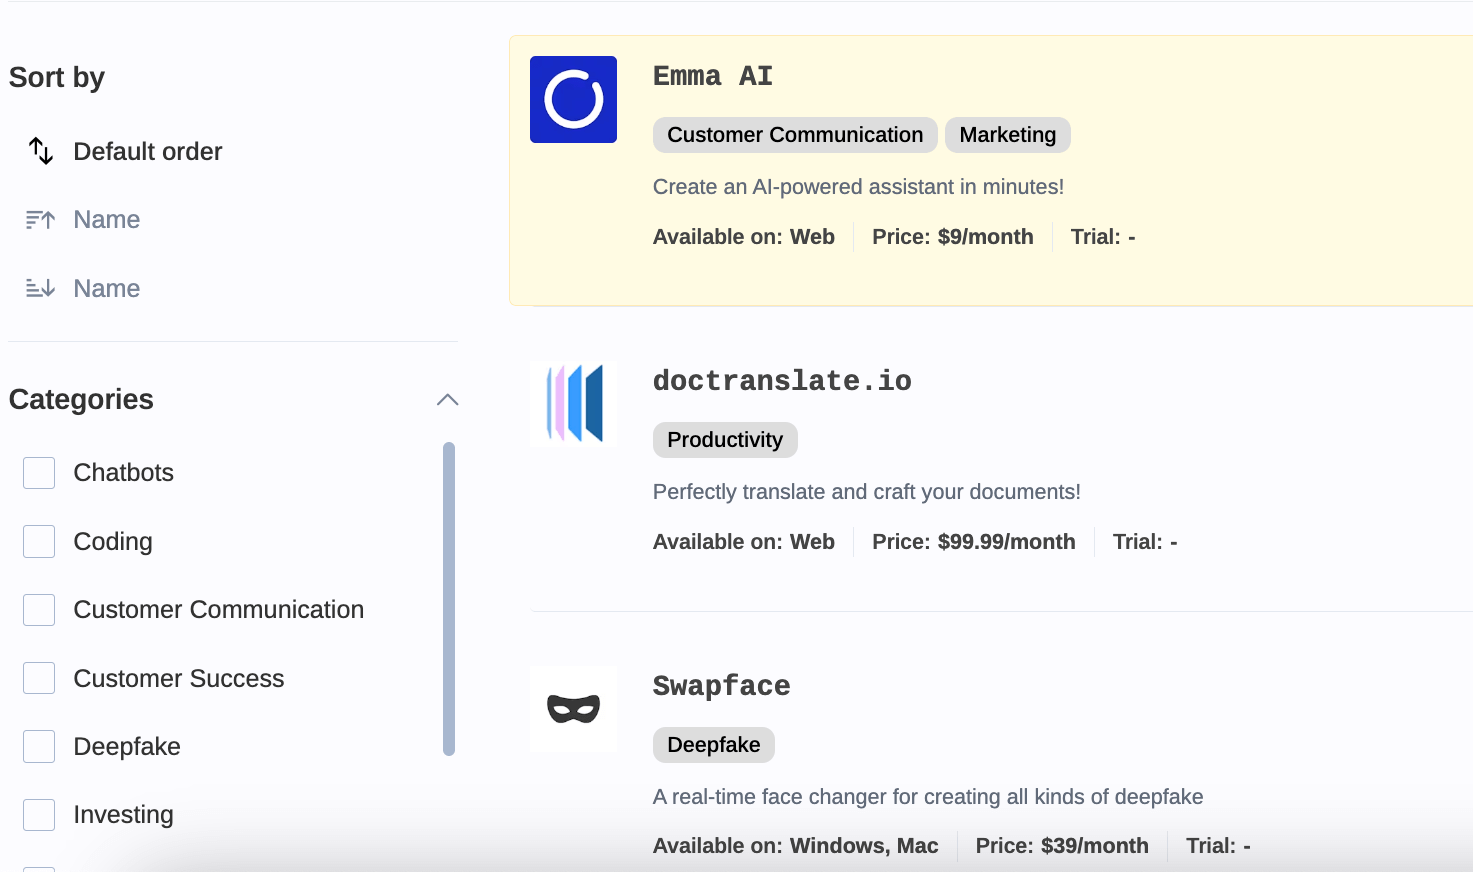Open the Emma AI listing title
1473x872 pixels.
pos(713,76)
